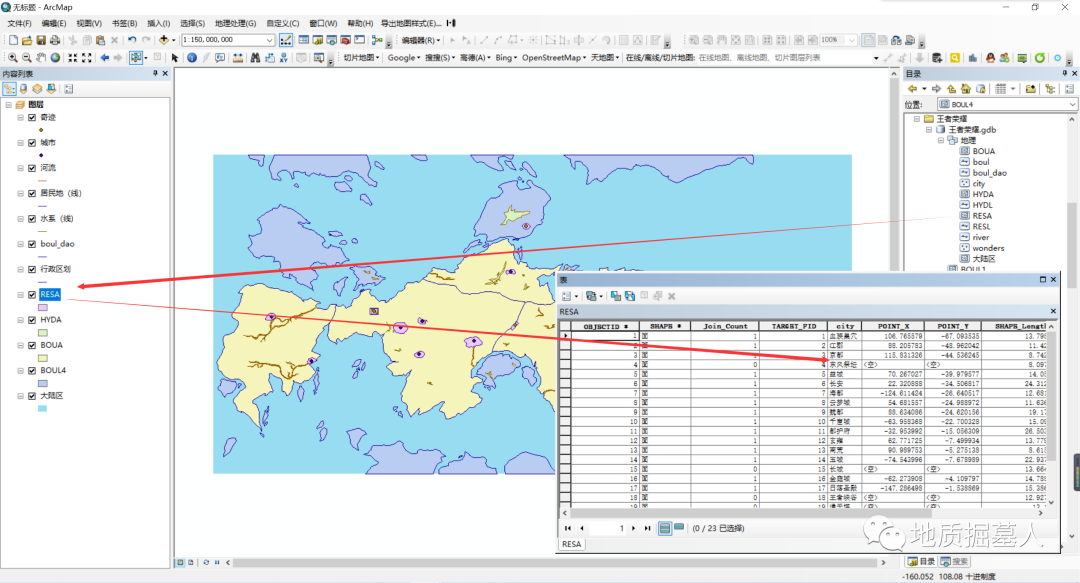Viewport: 1080px width, 583px height.
Task: Click the Add Data button
Action: (x=164, y=40)
